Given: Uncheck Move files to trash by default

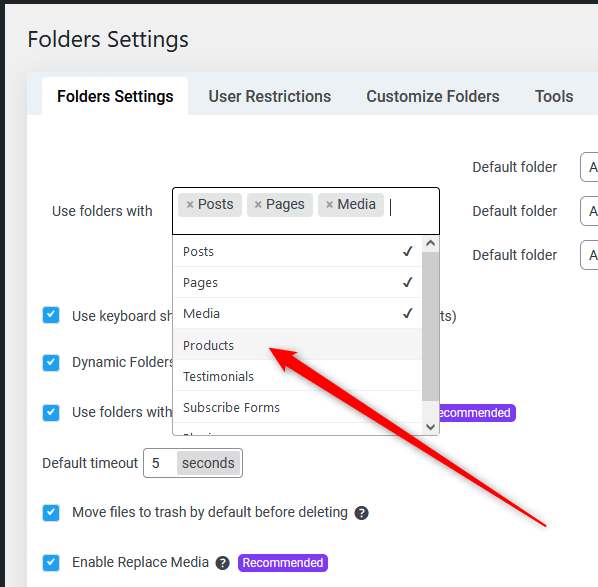Looking at the screenshot, I should pos(51,513).
